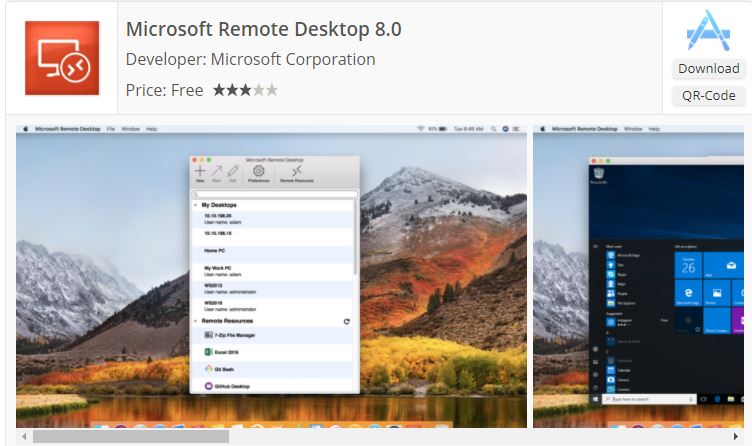The image size is (752, 446).
Task: Click the horizontal scrollbar thumb below screenshots
Action: [130, 437]
